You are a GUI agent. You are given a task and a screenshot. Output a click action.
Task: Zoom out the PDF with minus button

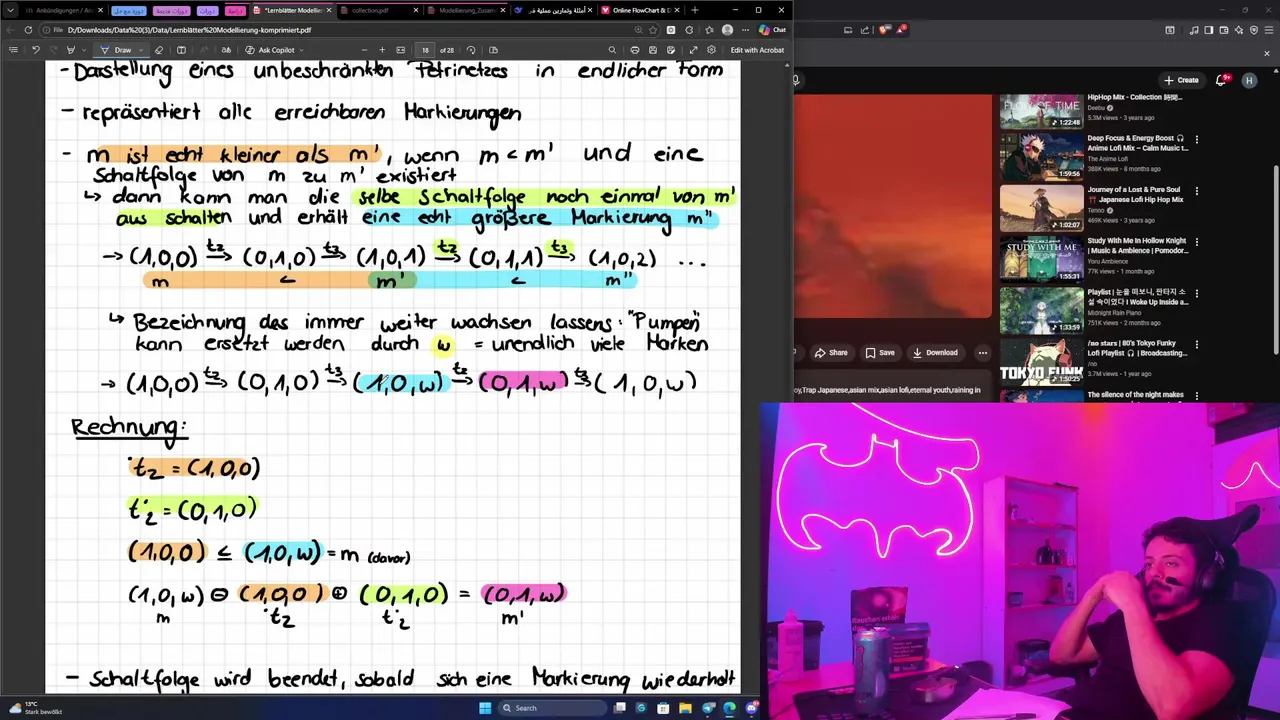pyautogui.click(x=364, y=50)
